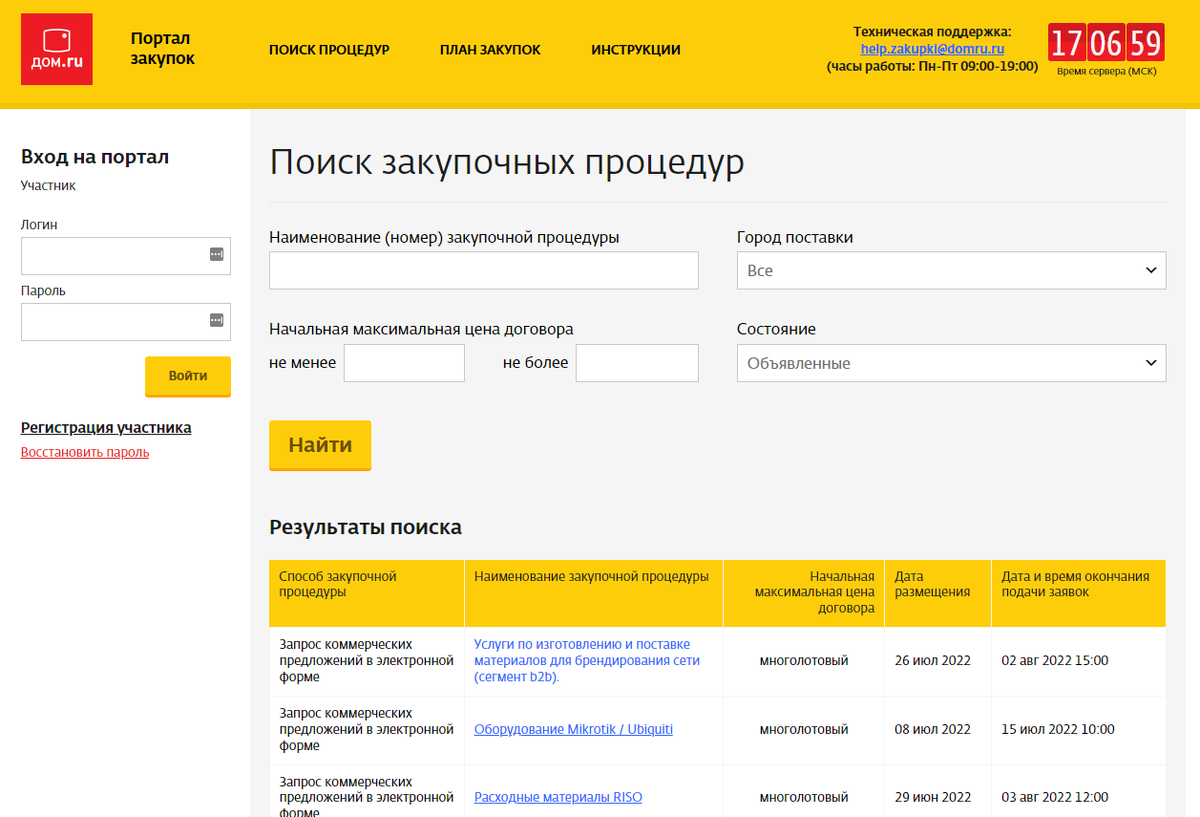Focus the Логин input field
The width and height of the screenshot is (1200, 817).
point(126,256)
